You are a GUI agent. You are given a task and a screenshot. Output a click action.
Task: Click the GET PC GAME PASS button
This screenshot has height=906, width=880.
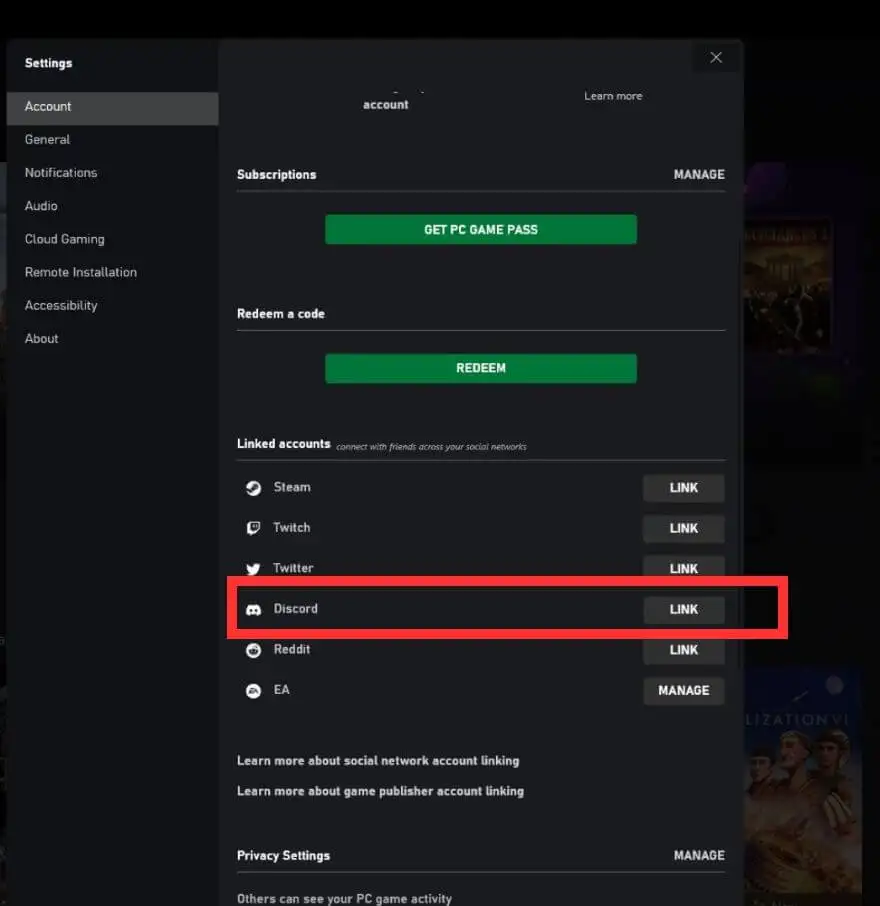[481, 229]
